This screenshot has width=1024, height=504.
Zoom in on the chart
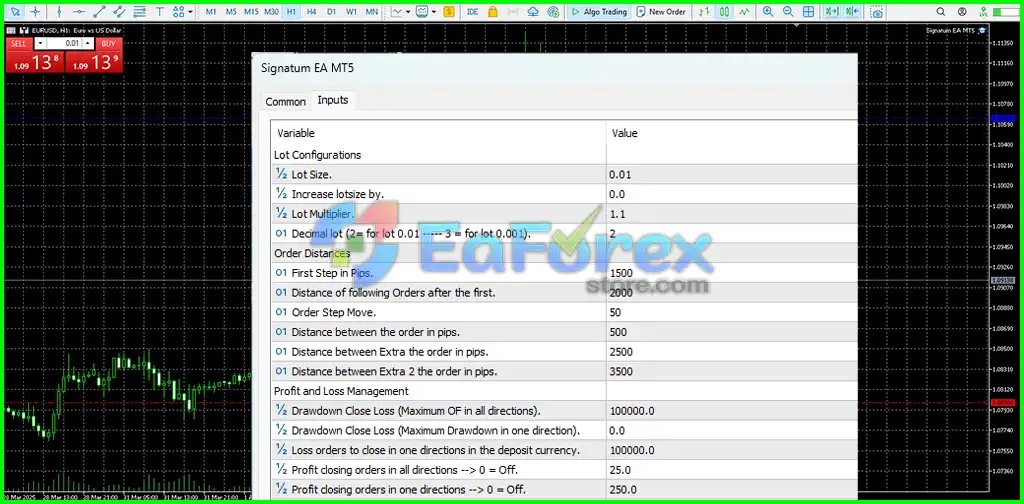[768, 12]
